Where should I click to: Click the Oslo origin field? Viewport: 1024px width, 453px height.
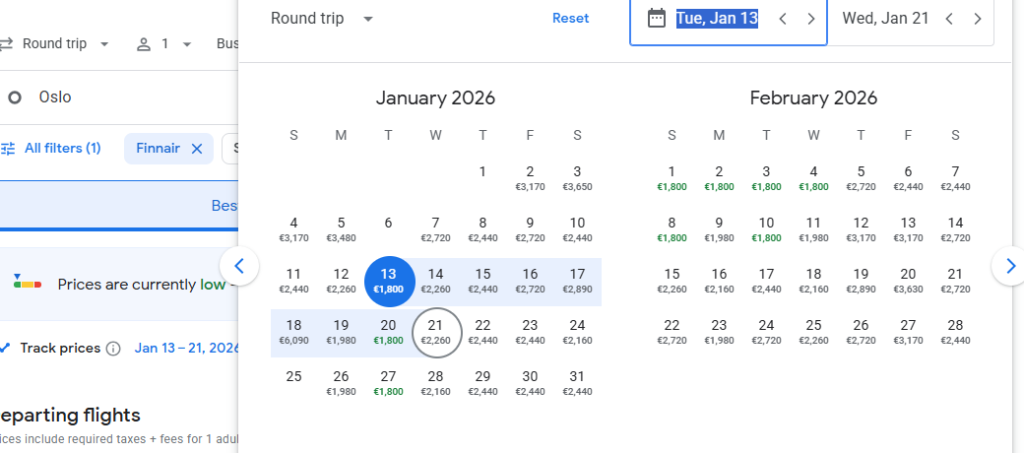click(x=55, y=97)
